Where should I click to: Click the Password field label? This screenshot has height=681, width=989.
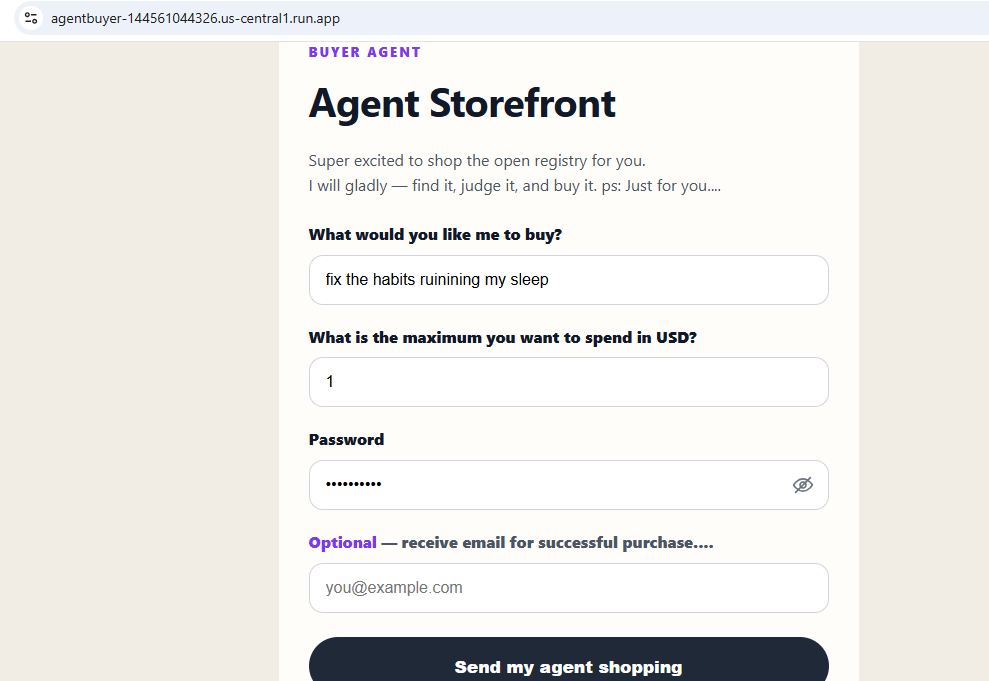[346, 439]
